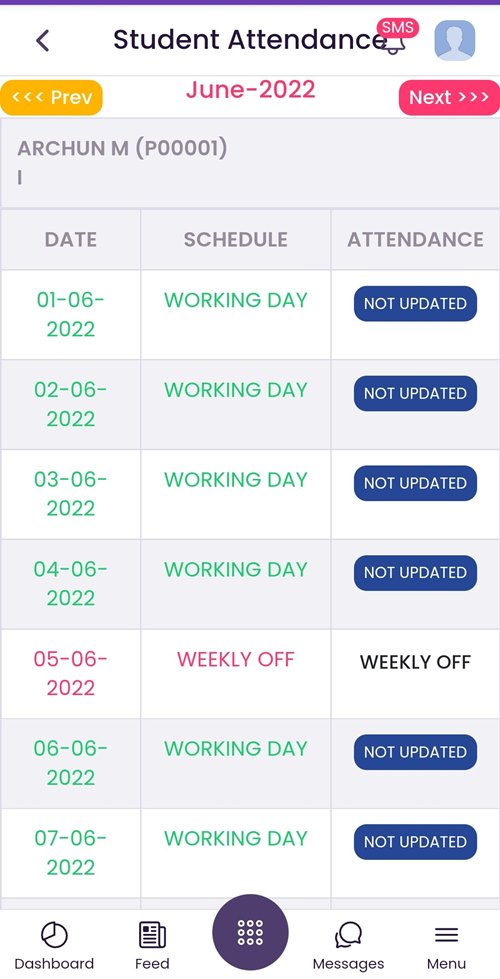
Task: Open the user profile avatar
Action: coord(454,41)
